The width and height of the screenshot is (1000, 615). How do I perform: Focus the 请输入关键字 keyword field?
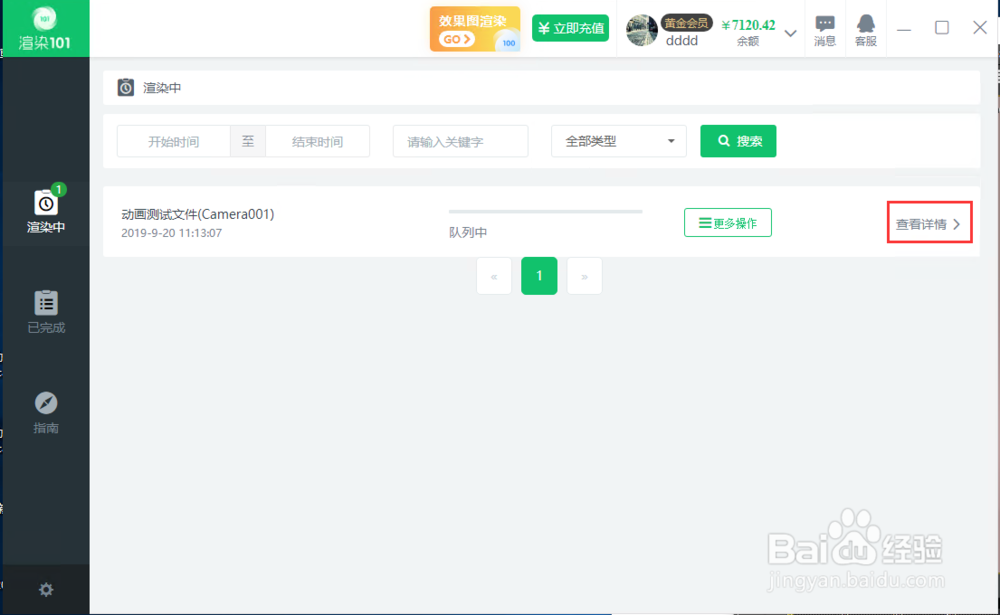coord(460,141)
